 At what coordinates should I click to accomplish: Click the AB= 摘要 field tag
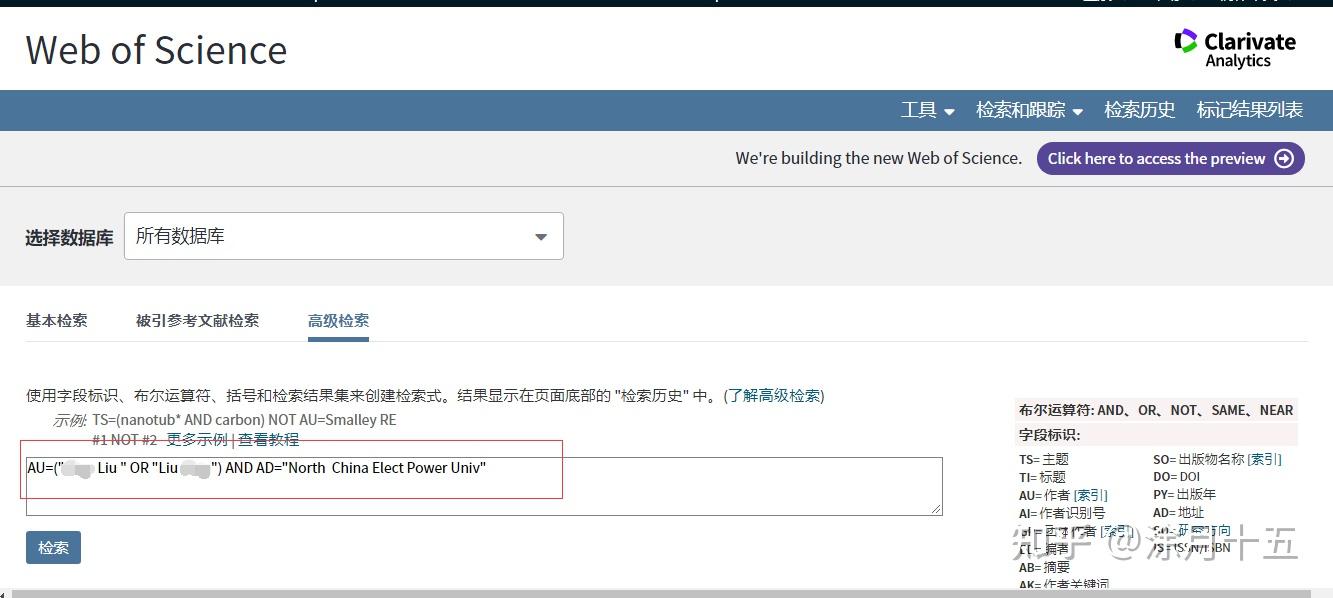[x=1044, y=567]
